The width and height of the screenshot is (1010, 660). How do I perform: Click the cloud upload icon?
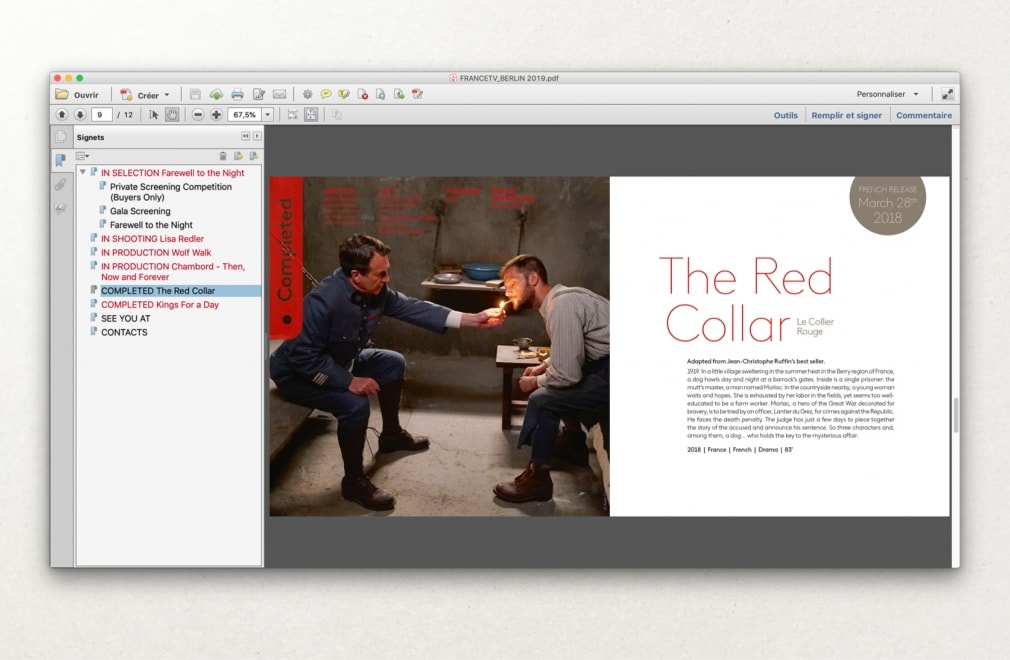tap(216, 94)
